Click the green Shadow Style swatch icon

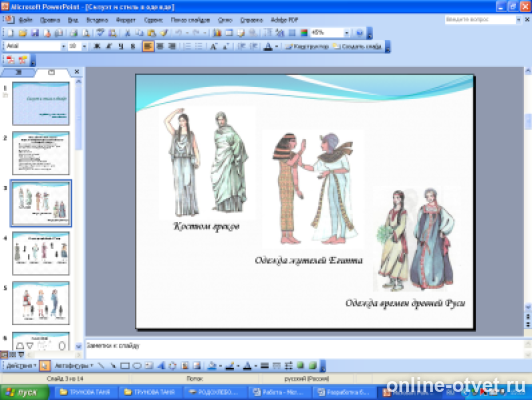(x=300, y=366)
